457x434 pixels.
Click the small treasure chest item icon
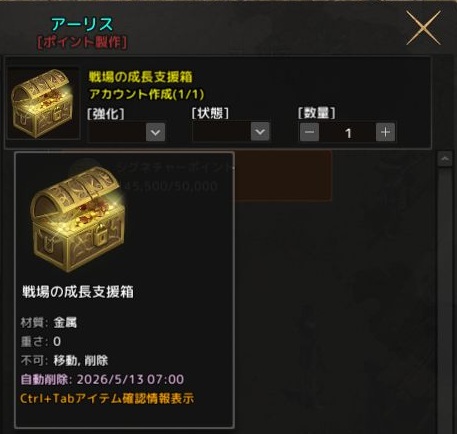coord(43,103)
